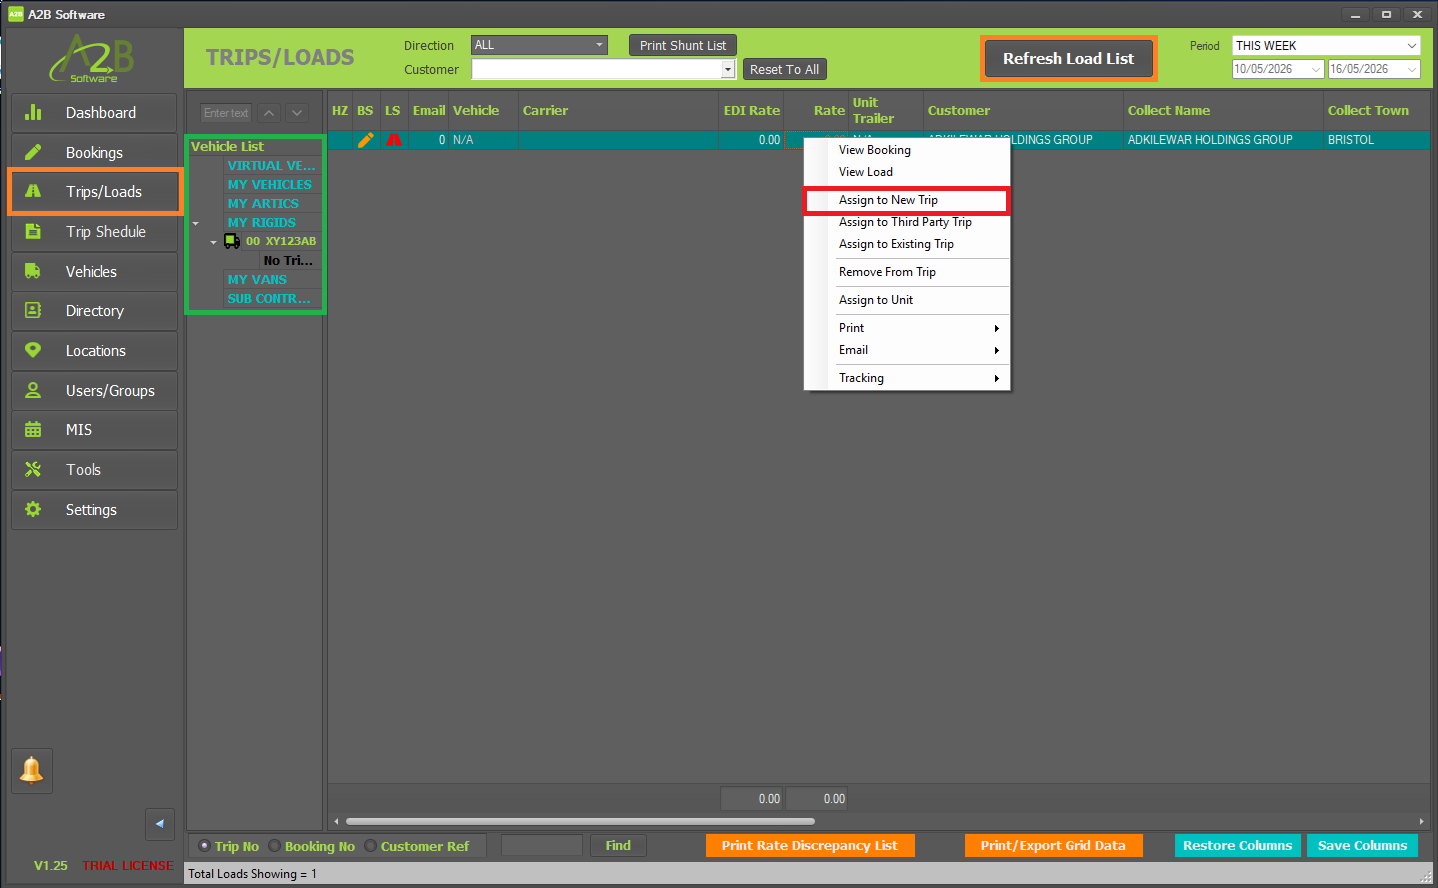Click the Tools wrench icon
Screen dimensions: 1438x888
click(33, 469)
